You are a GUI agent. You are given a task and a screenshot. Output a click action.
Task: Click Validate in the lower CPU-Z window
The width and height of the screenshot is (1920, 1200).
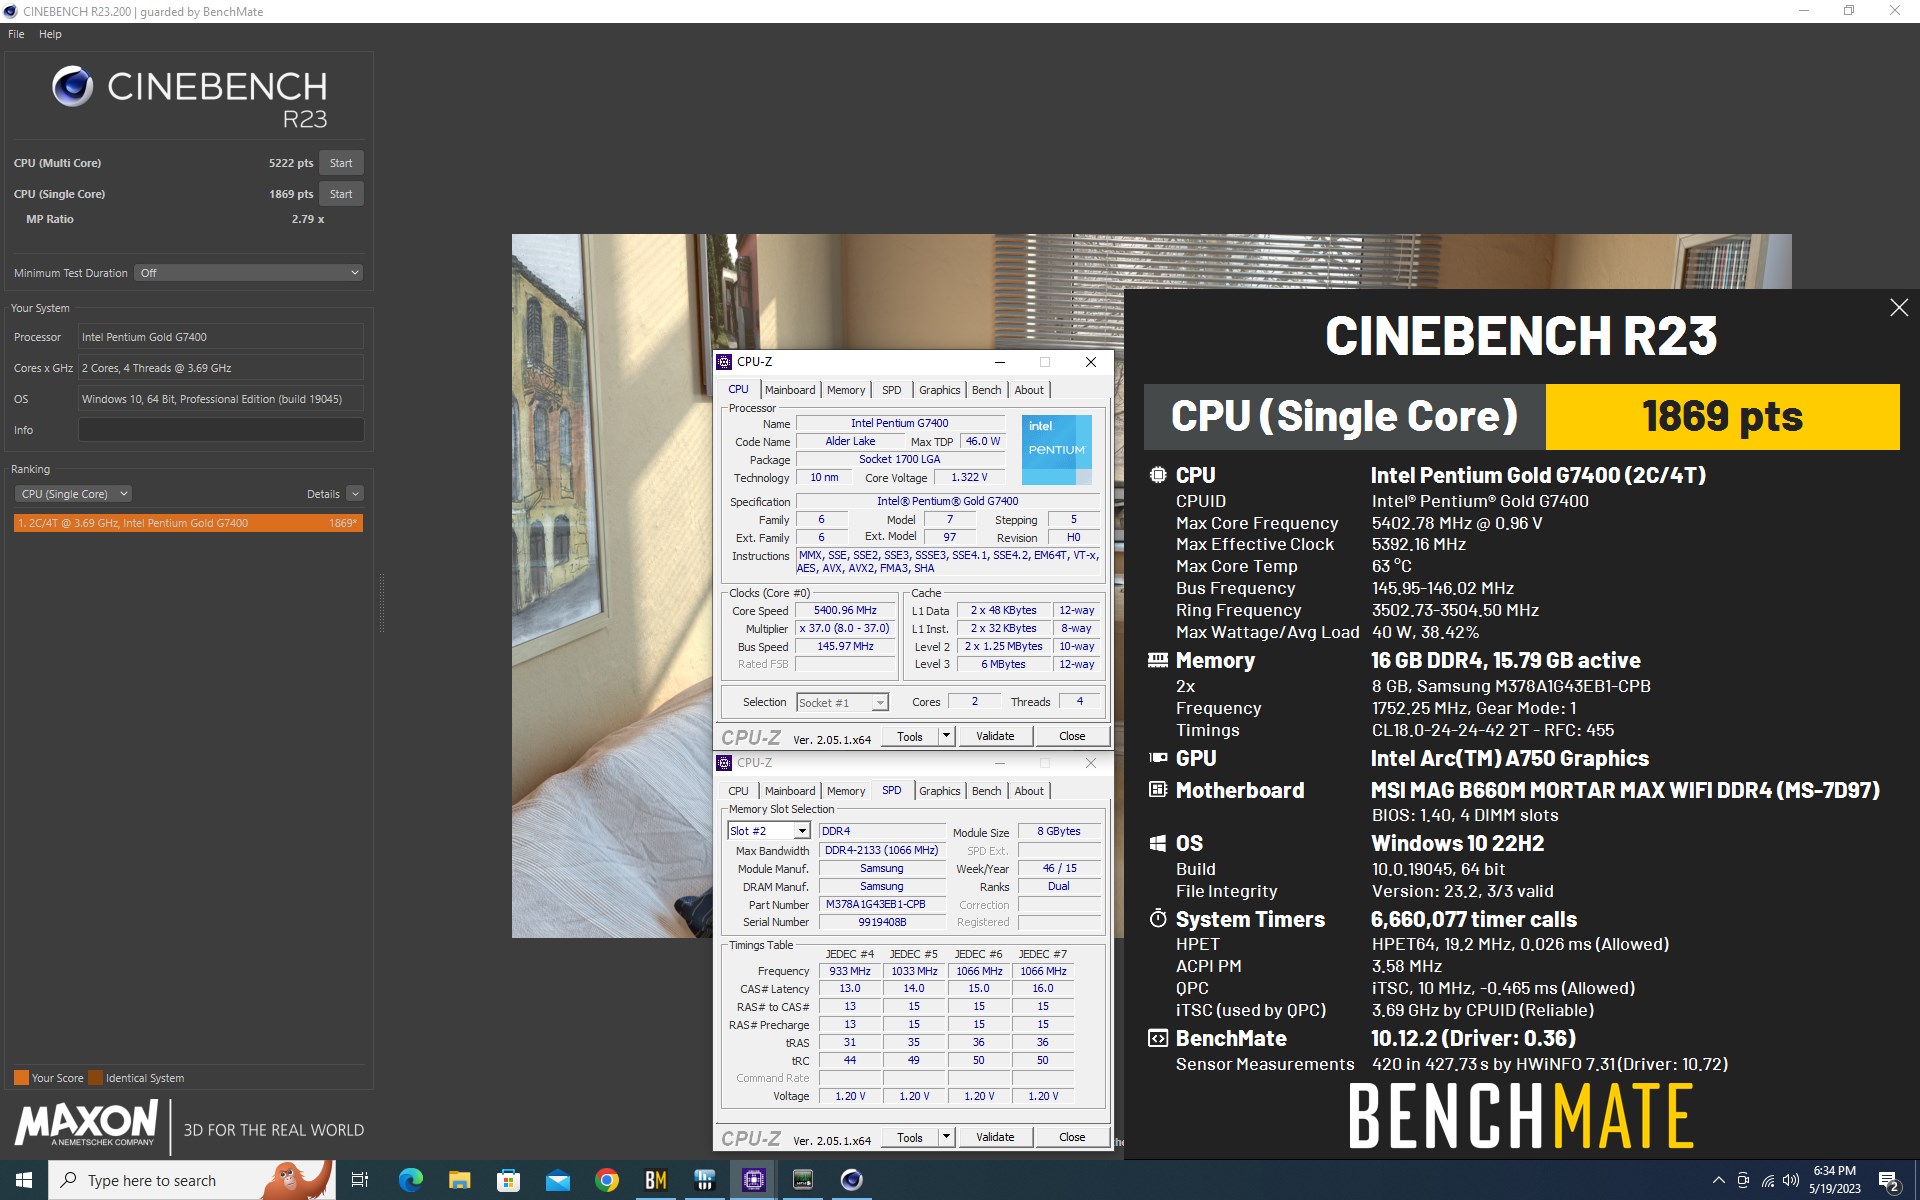click(995, 1138)
